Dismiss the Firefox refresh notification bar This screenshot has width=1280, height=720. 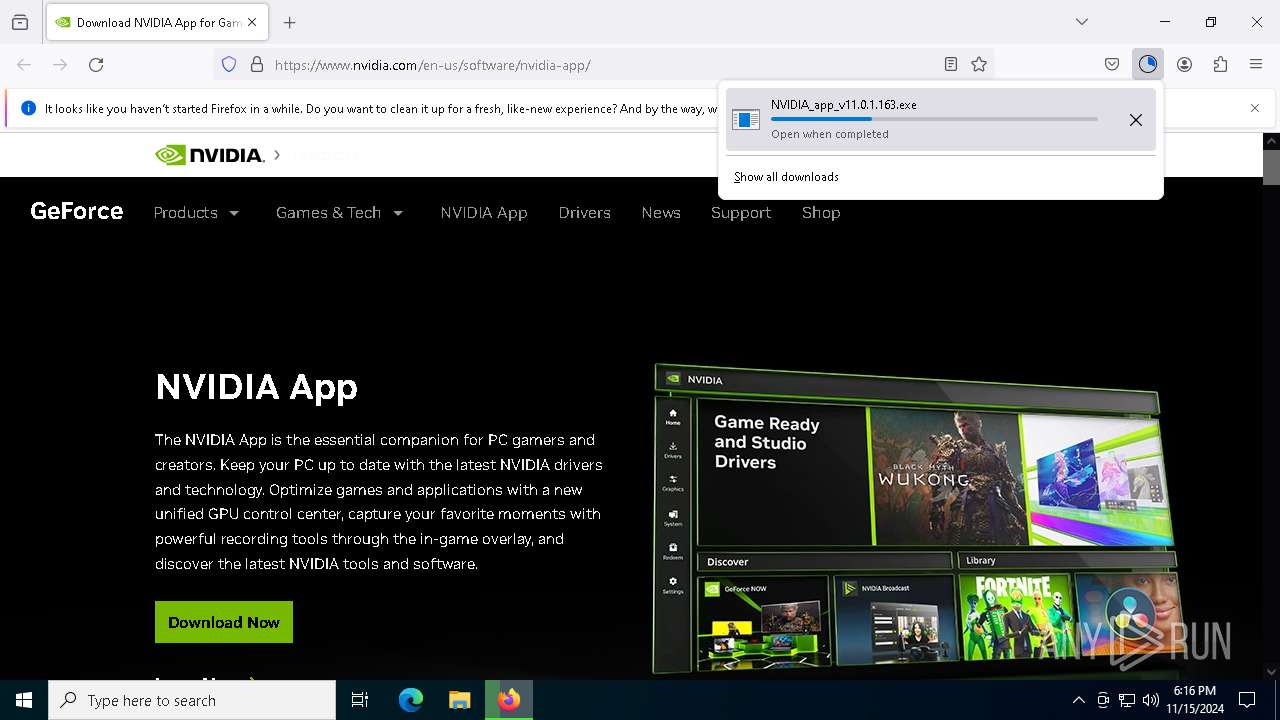[x=1255, y=108]
